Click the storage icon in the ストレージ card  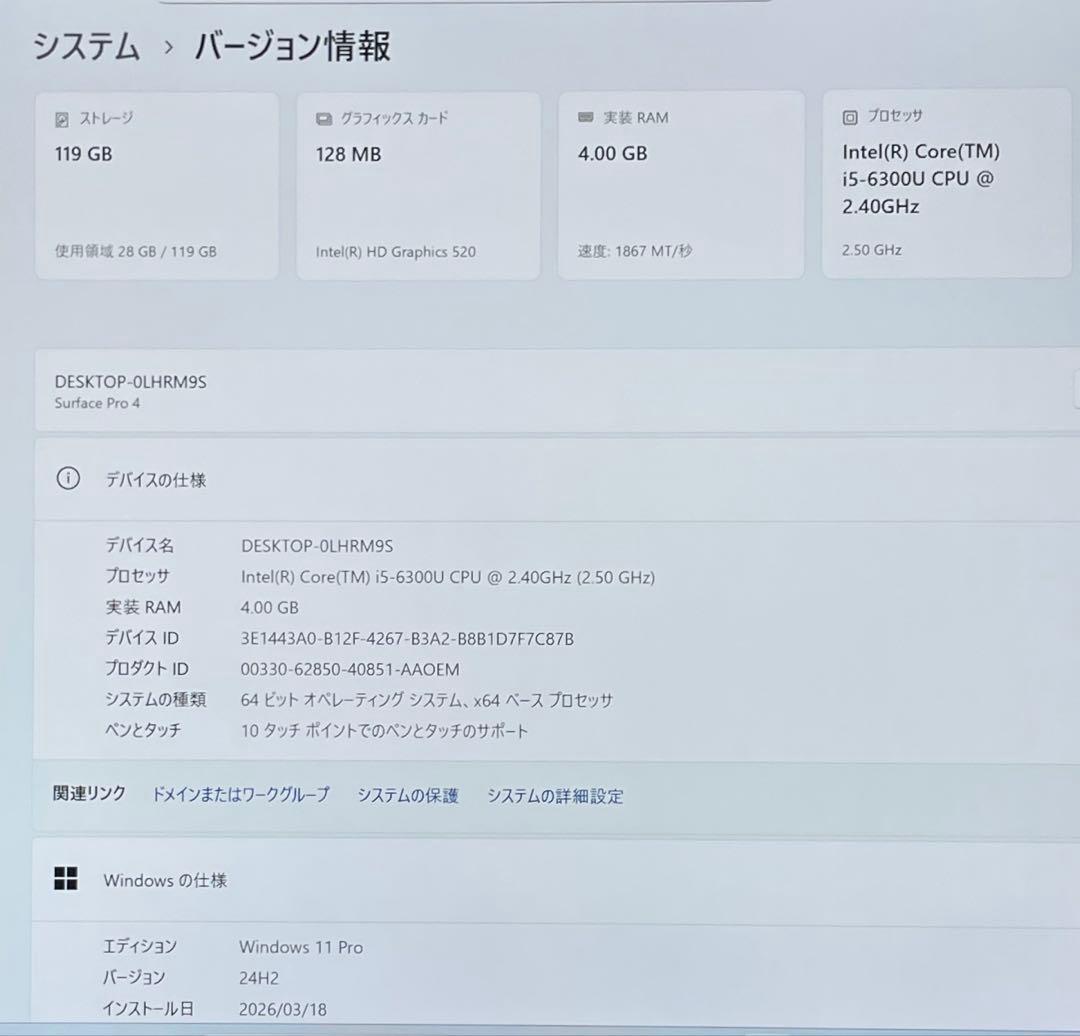tap(61, 120)
